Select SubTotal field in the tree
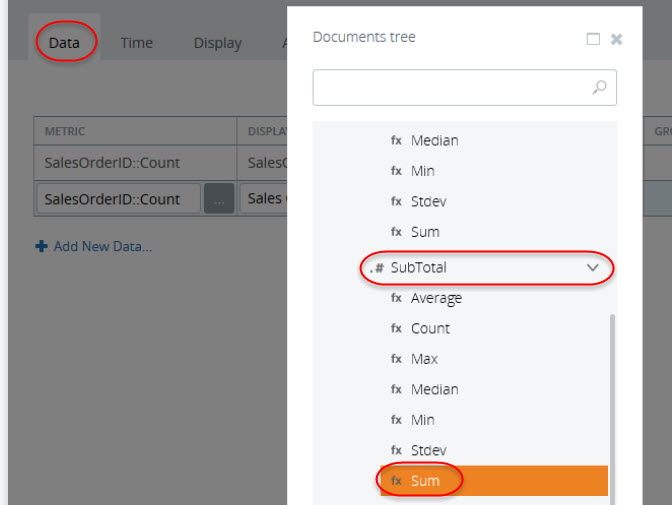Viewport: 672px width, 505px height. click(432, 268)
